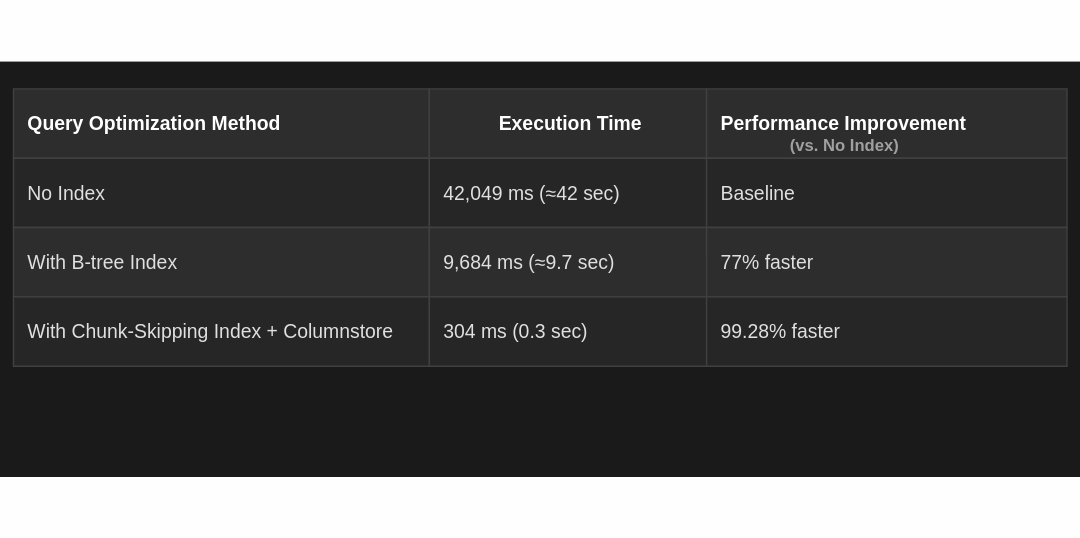Select the 'No Index' method cell
This screenshot has height=538, width=1080.
(66, 193)
